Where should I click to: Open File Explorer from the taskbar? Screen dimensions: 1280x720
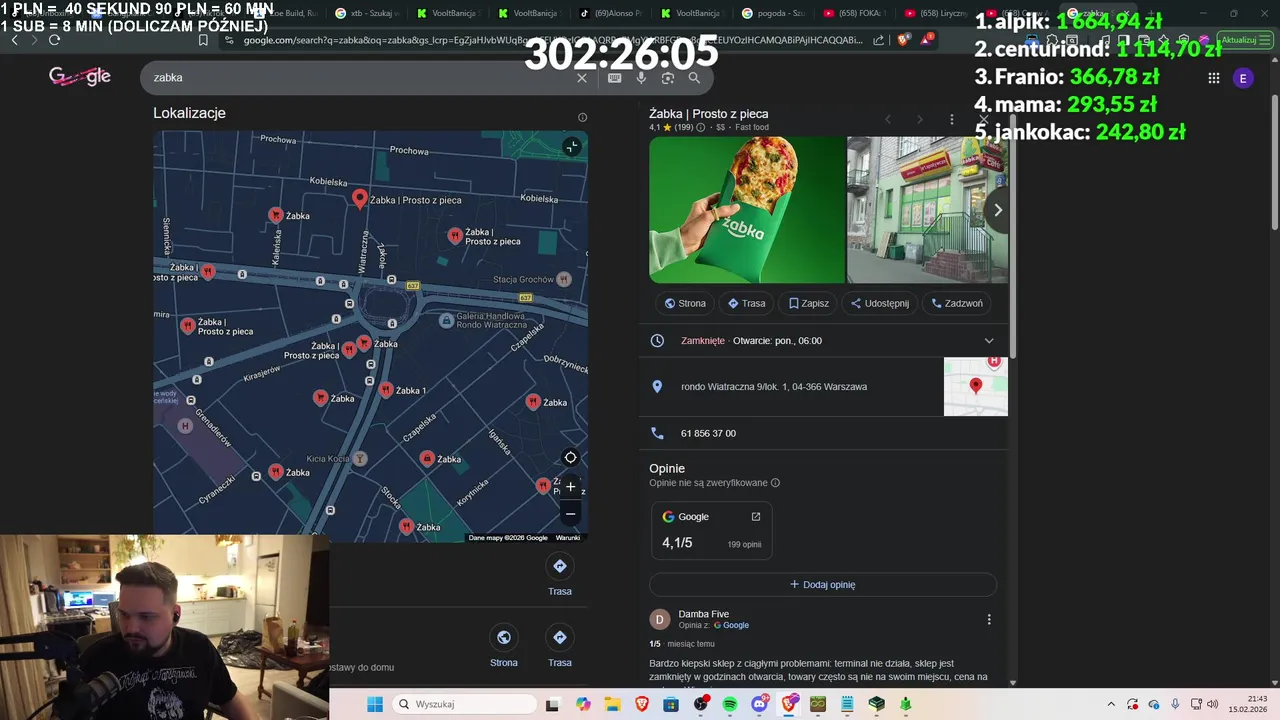click(612, 705)
